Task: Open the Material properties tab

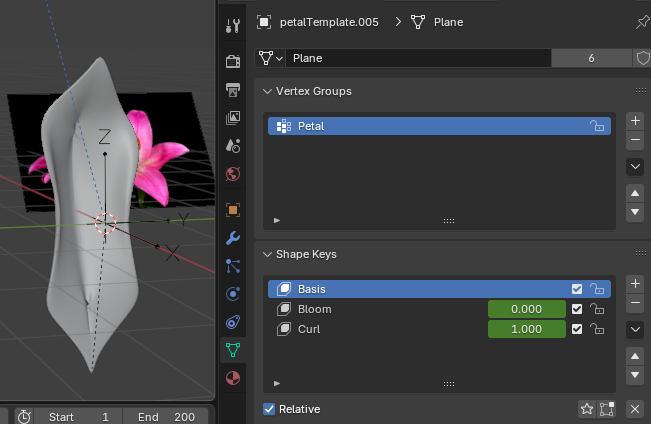Action: (233, 378)
